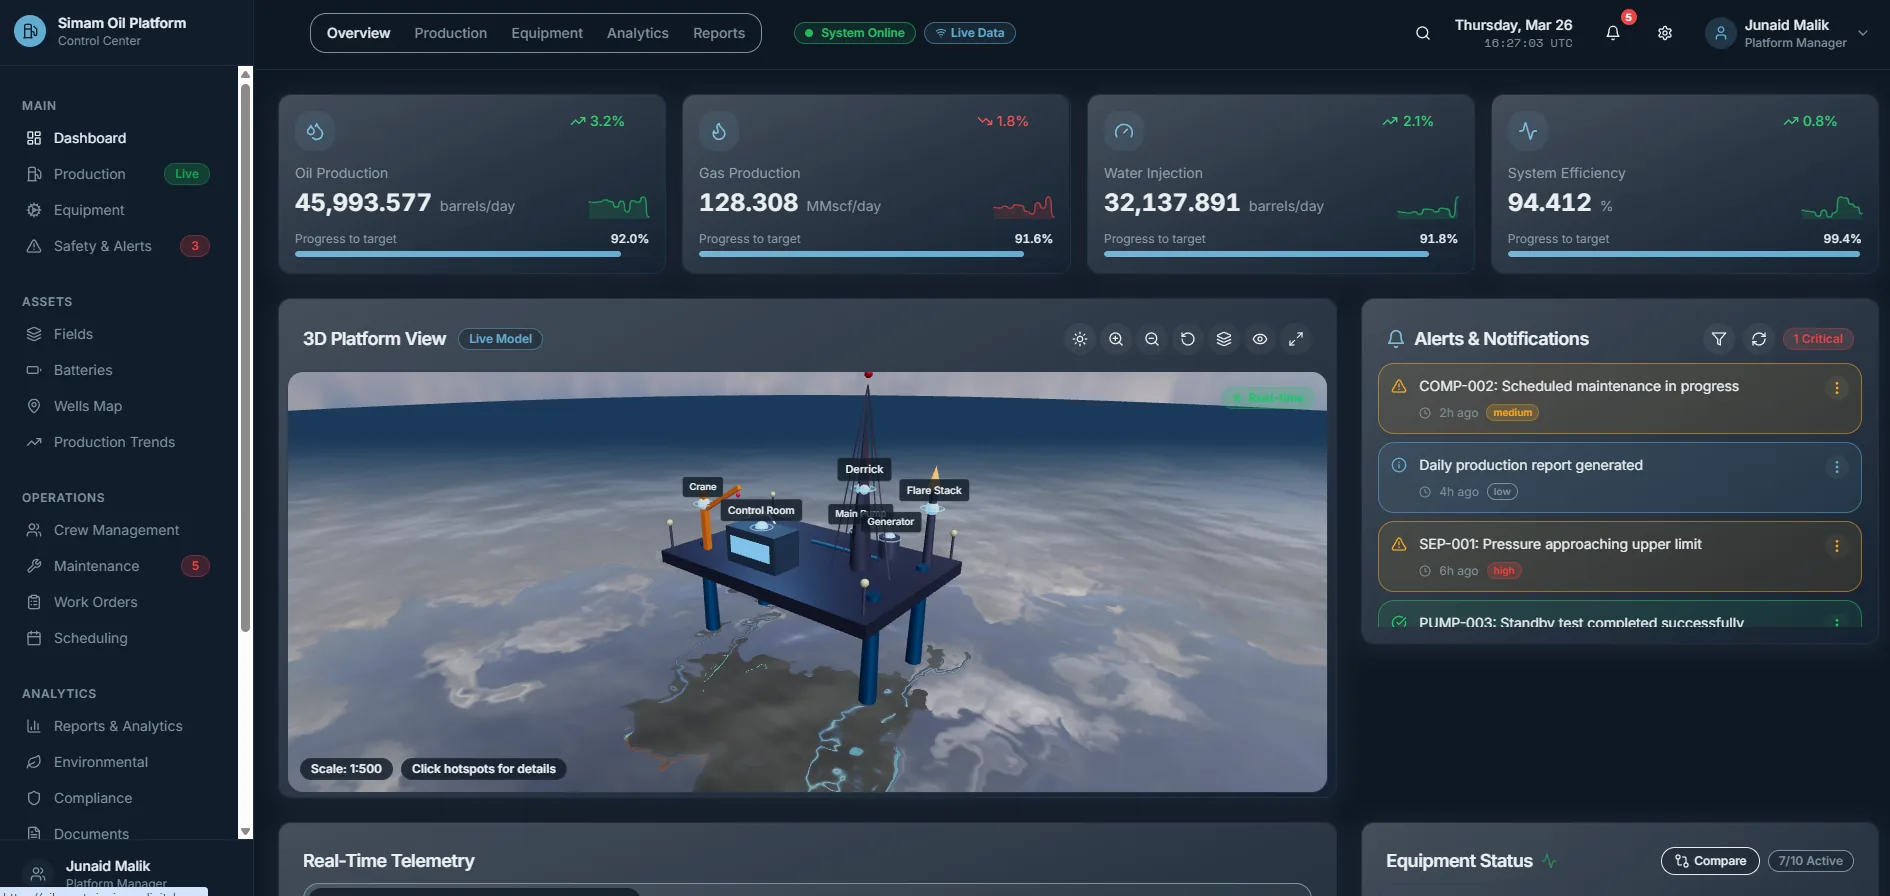Open the settings gear in header
Screen dimensions: 1890x896
pyautogui.click(x=1665, y=33)
